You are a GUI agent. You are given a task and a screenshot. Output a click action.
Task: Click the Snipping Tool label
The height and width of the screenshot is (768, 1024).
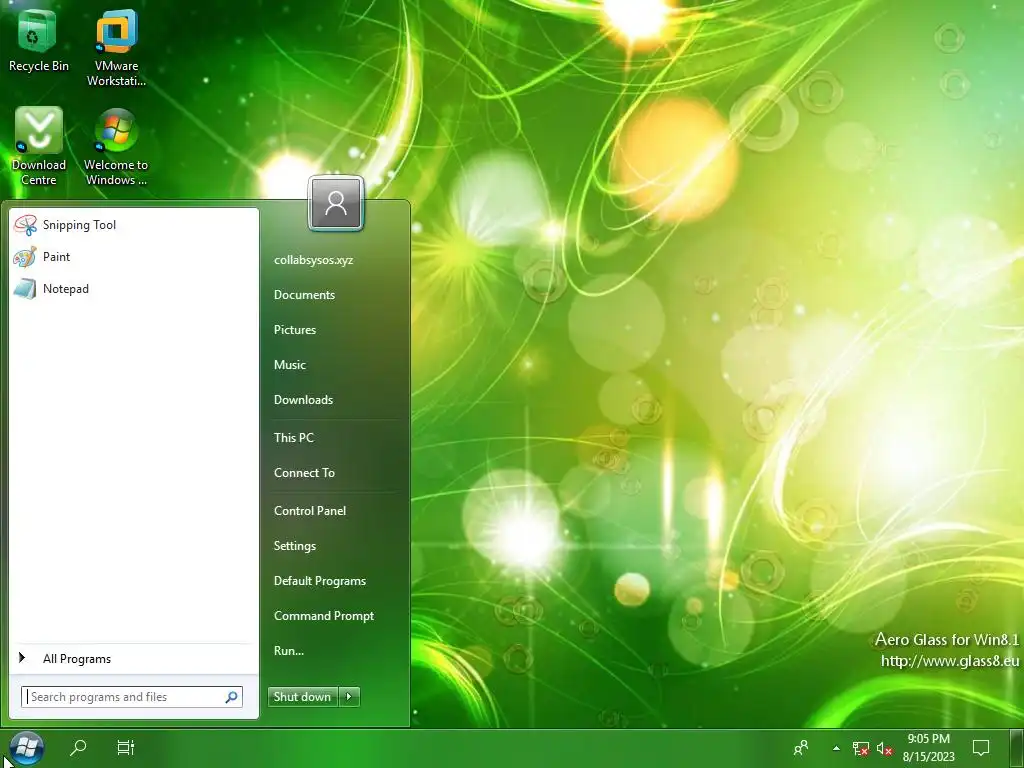pyautogui.click(x=80, y=225)
